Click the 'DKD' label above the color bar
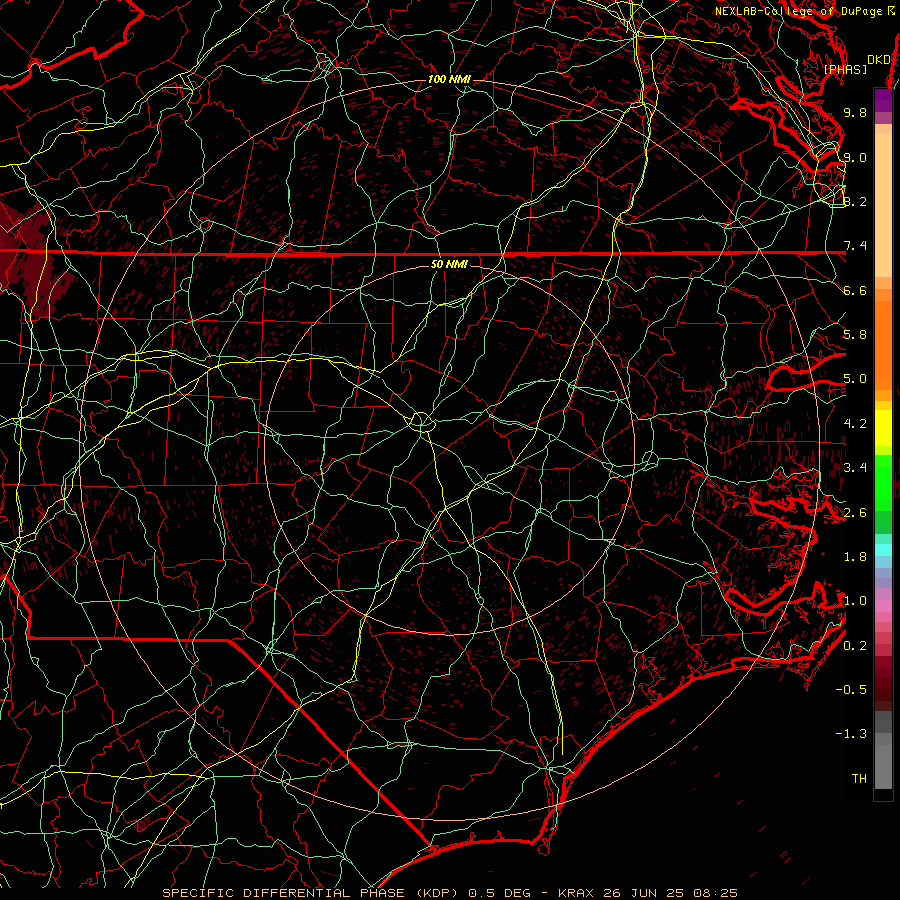The height and width of the screenshot is (900, 900). 879,60
